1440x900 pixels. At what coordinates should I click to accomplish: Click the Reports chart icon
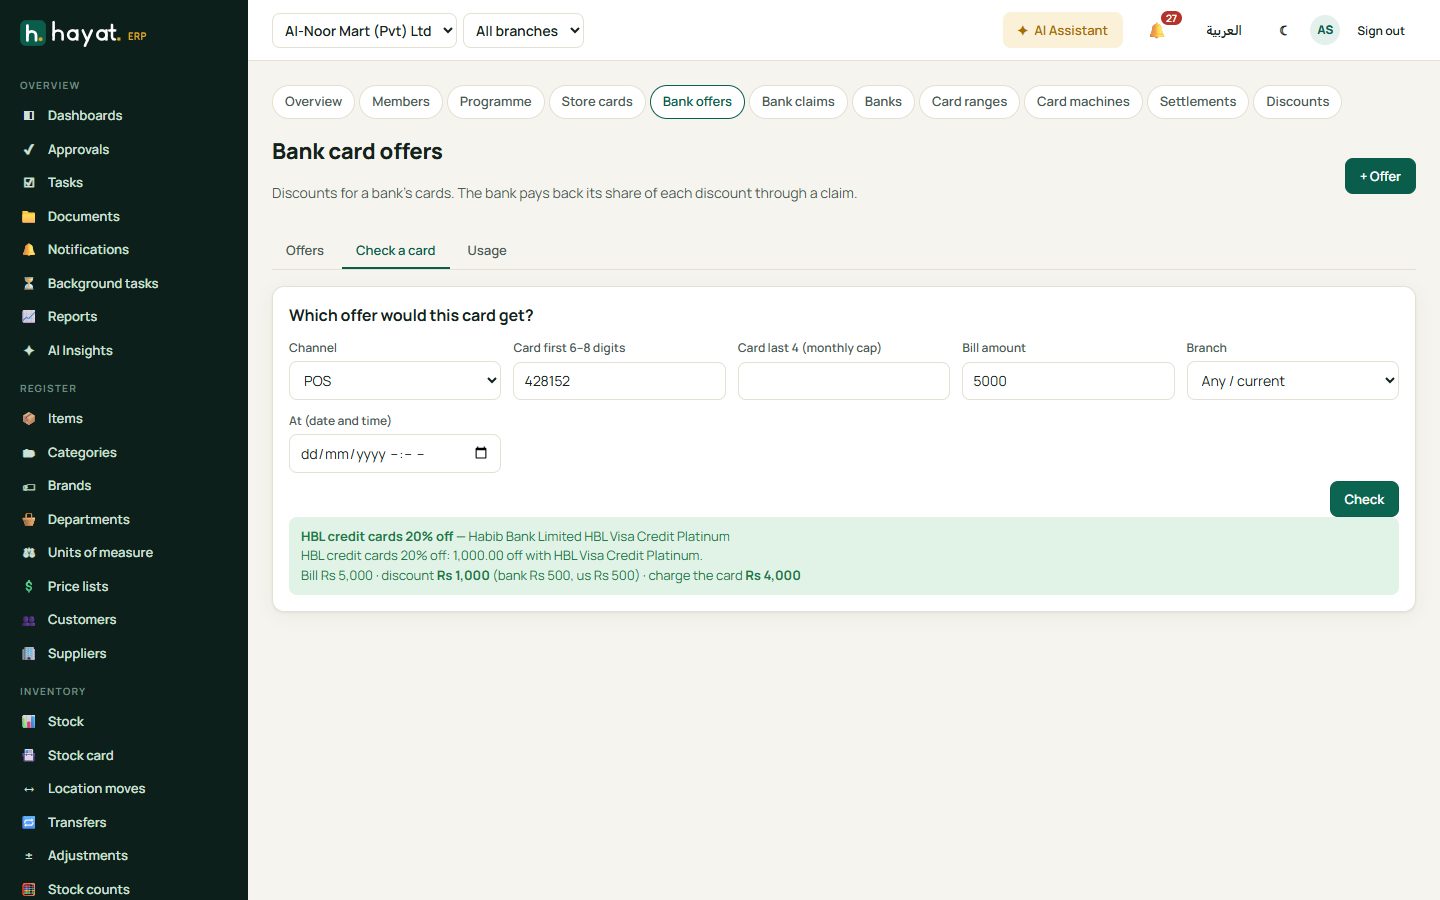29,317
